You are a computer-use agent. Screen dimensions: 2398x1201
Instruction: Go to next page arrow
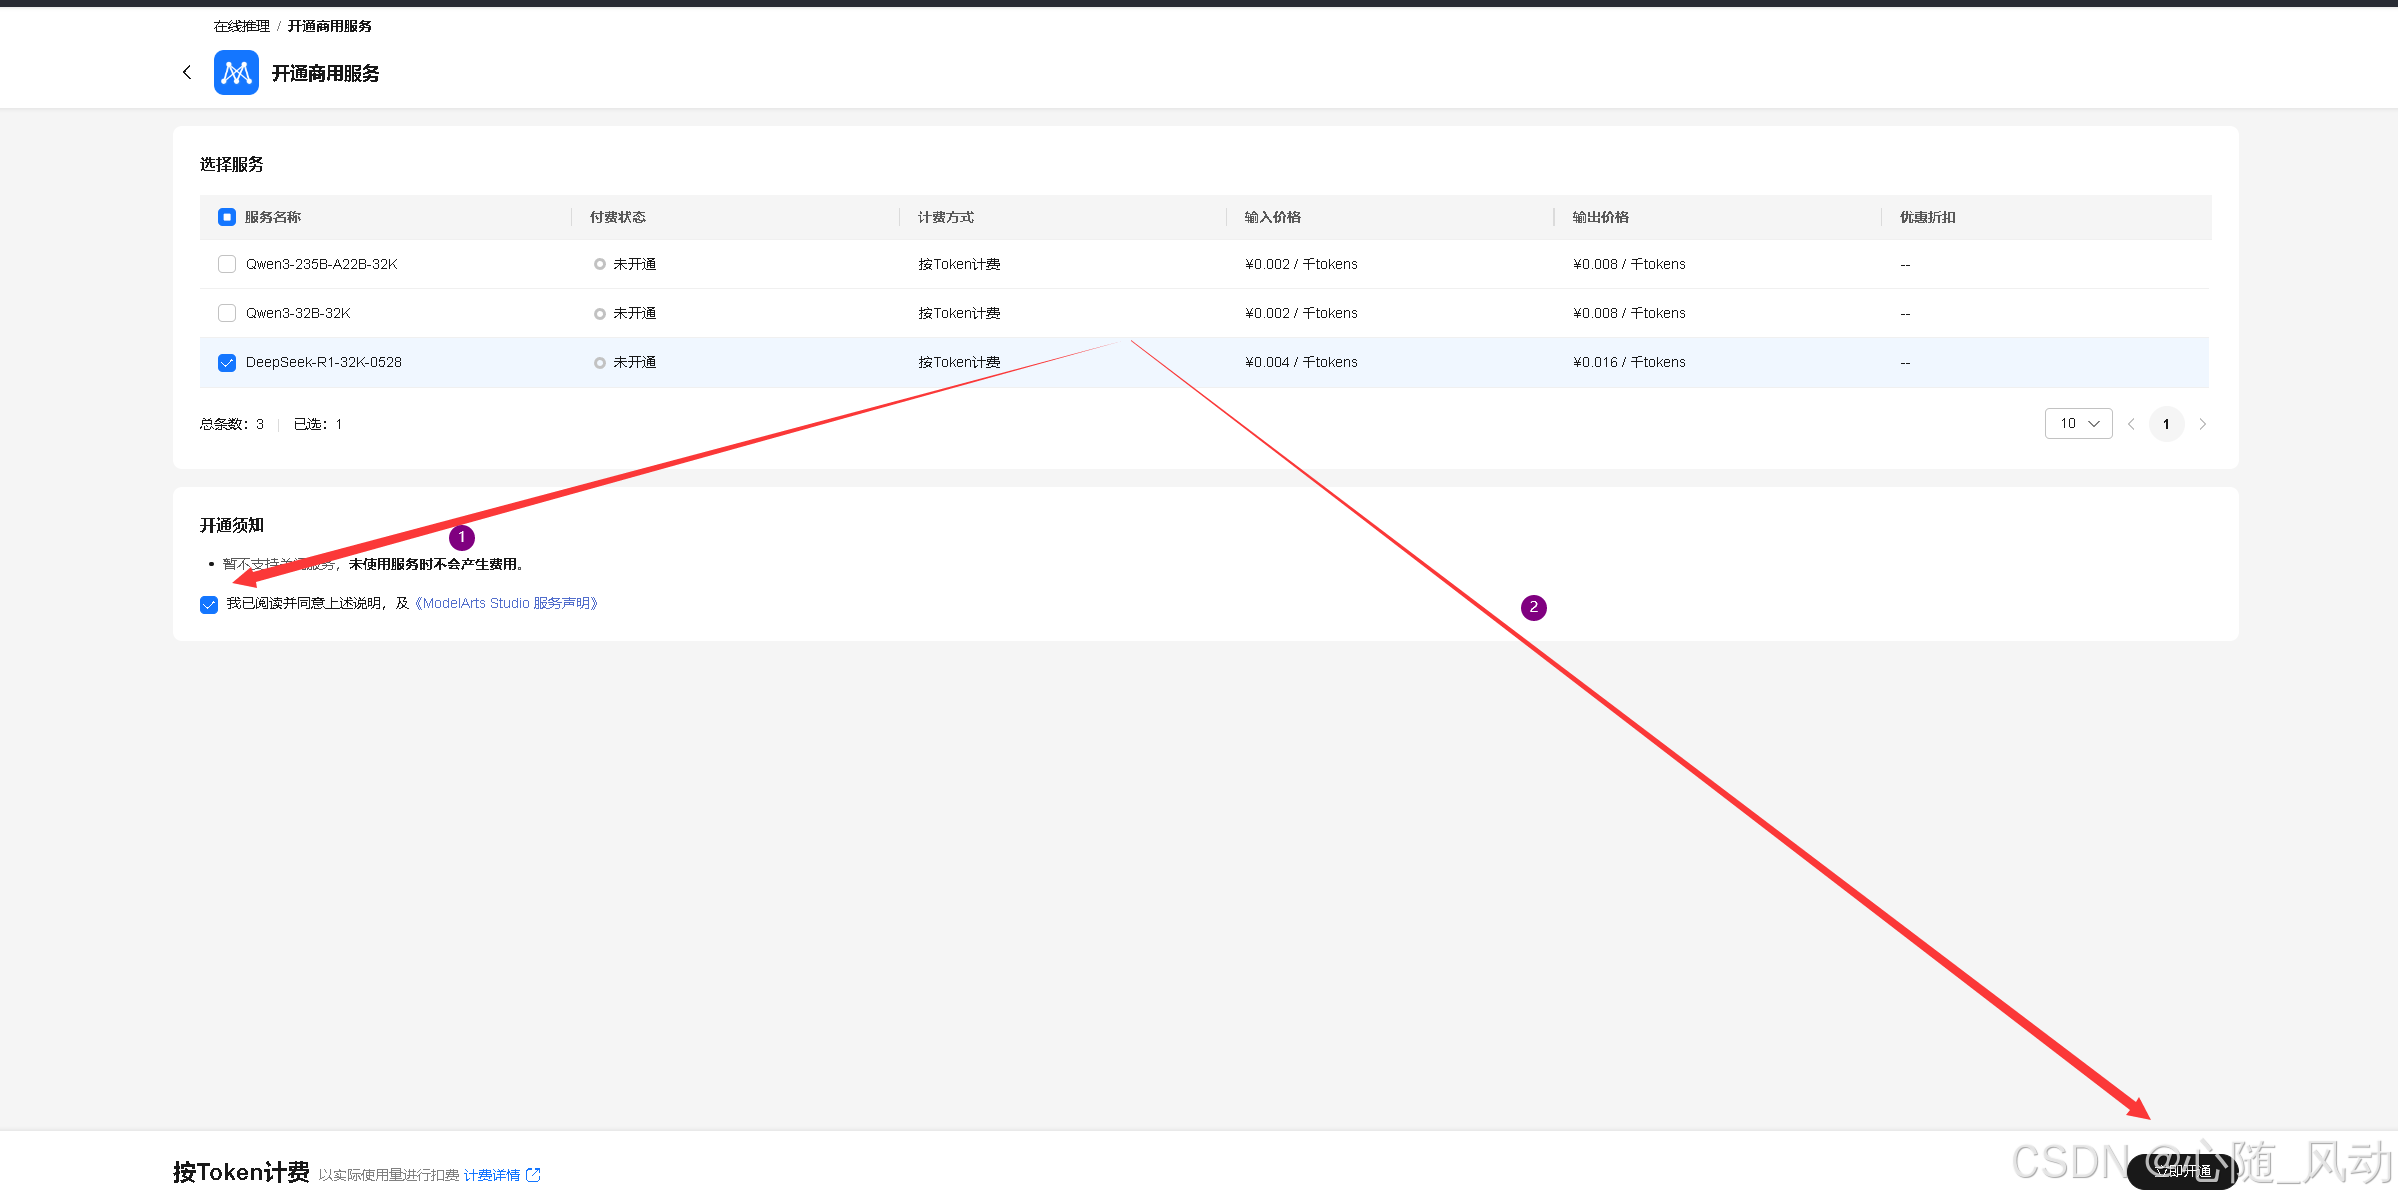click(2202, 424)
